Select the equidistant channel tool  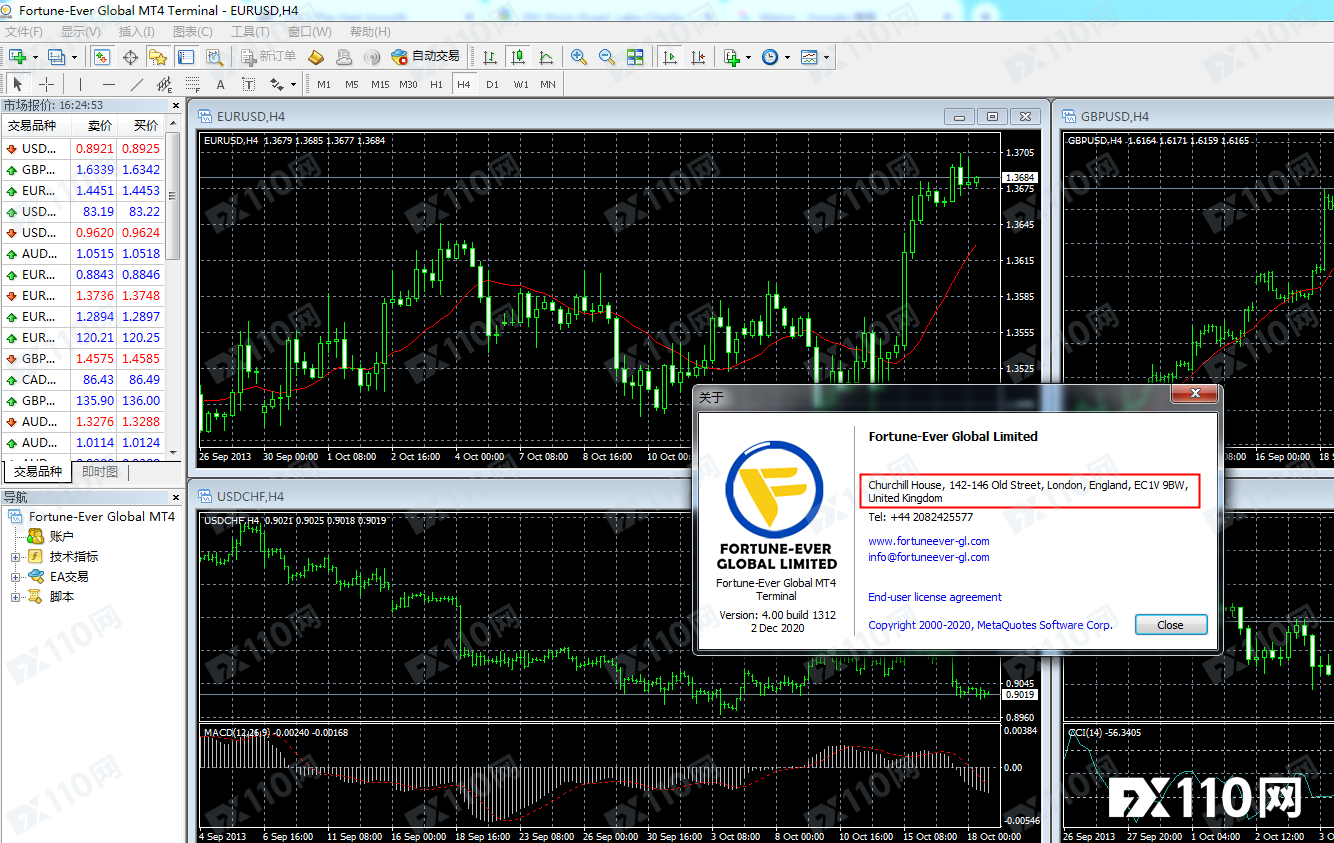point(165,84)
